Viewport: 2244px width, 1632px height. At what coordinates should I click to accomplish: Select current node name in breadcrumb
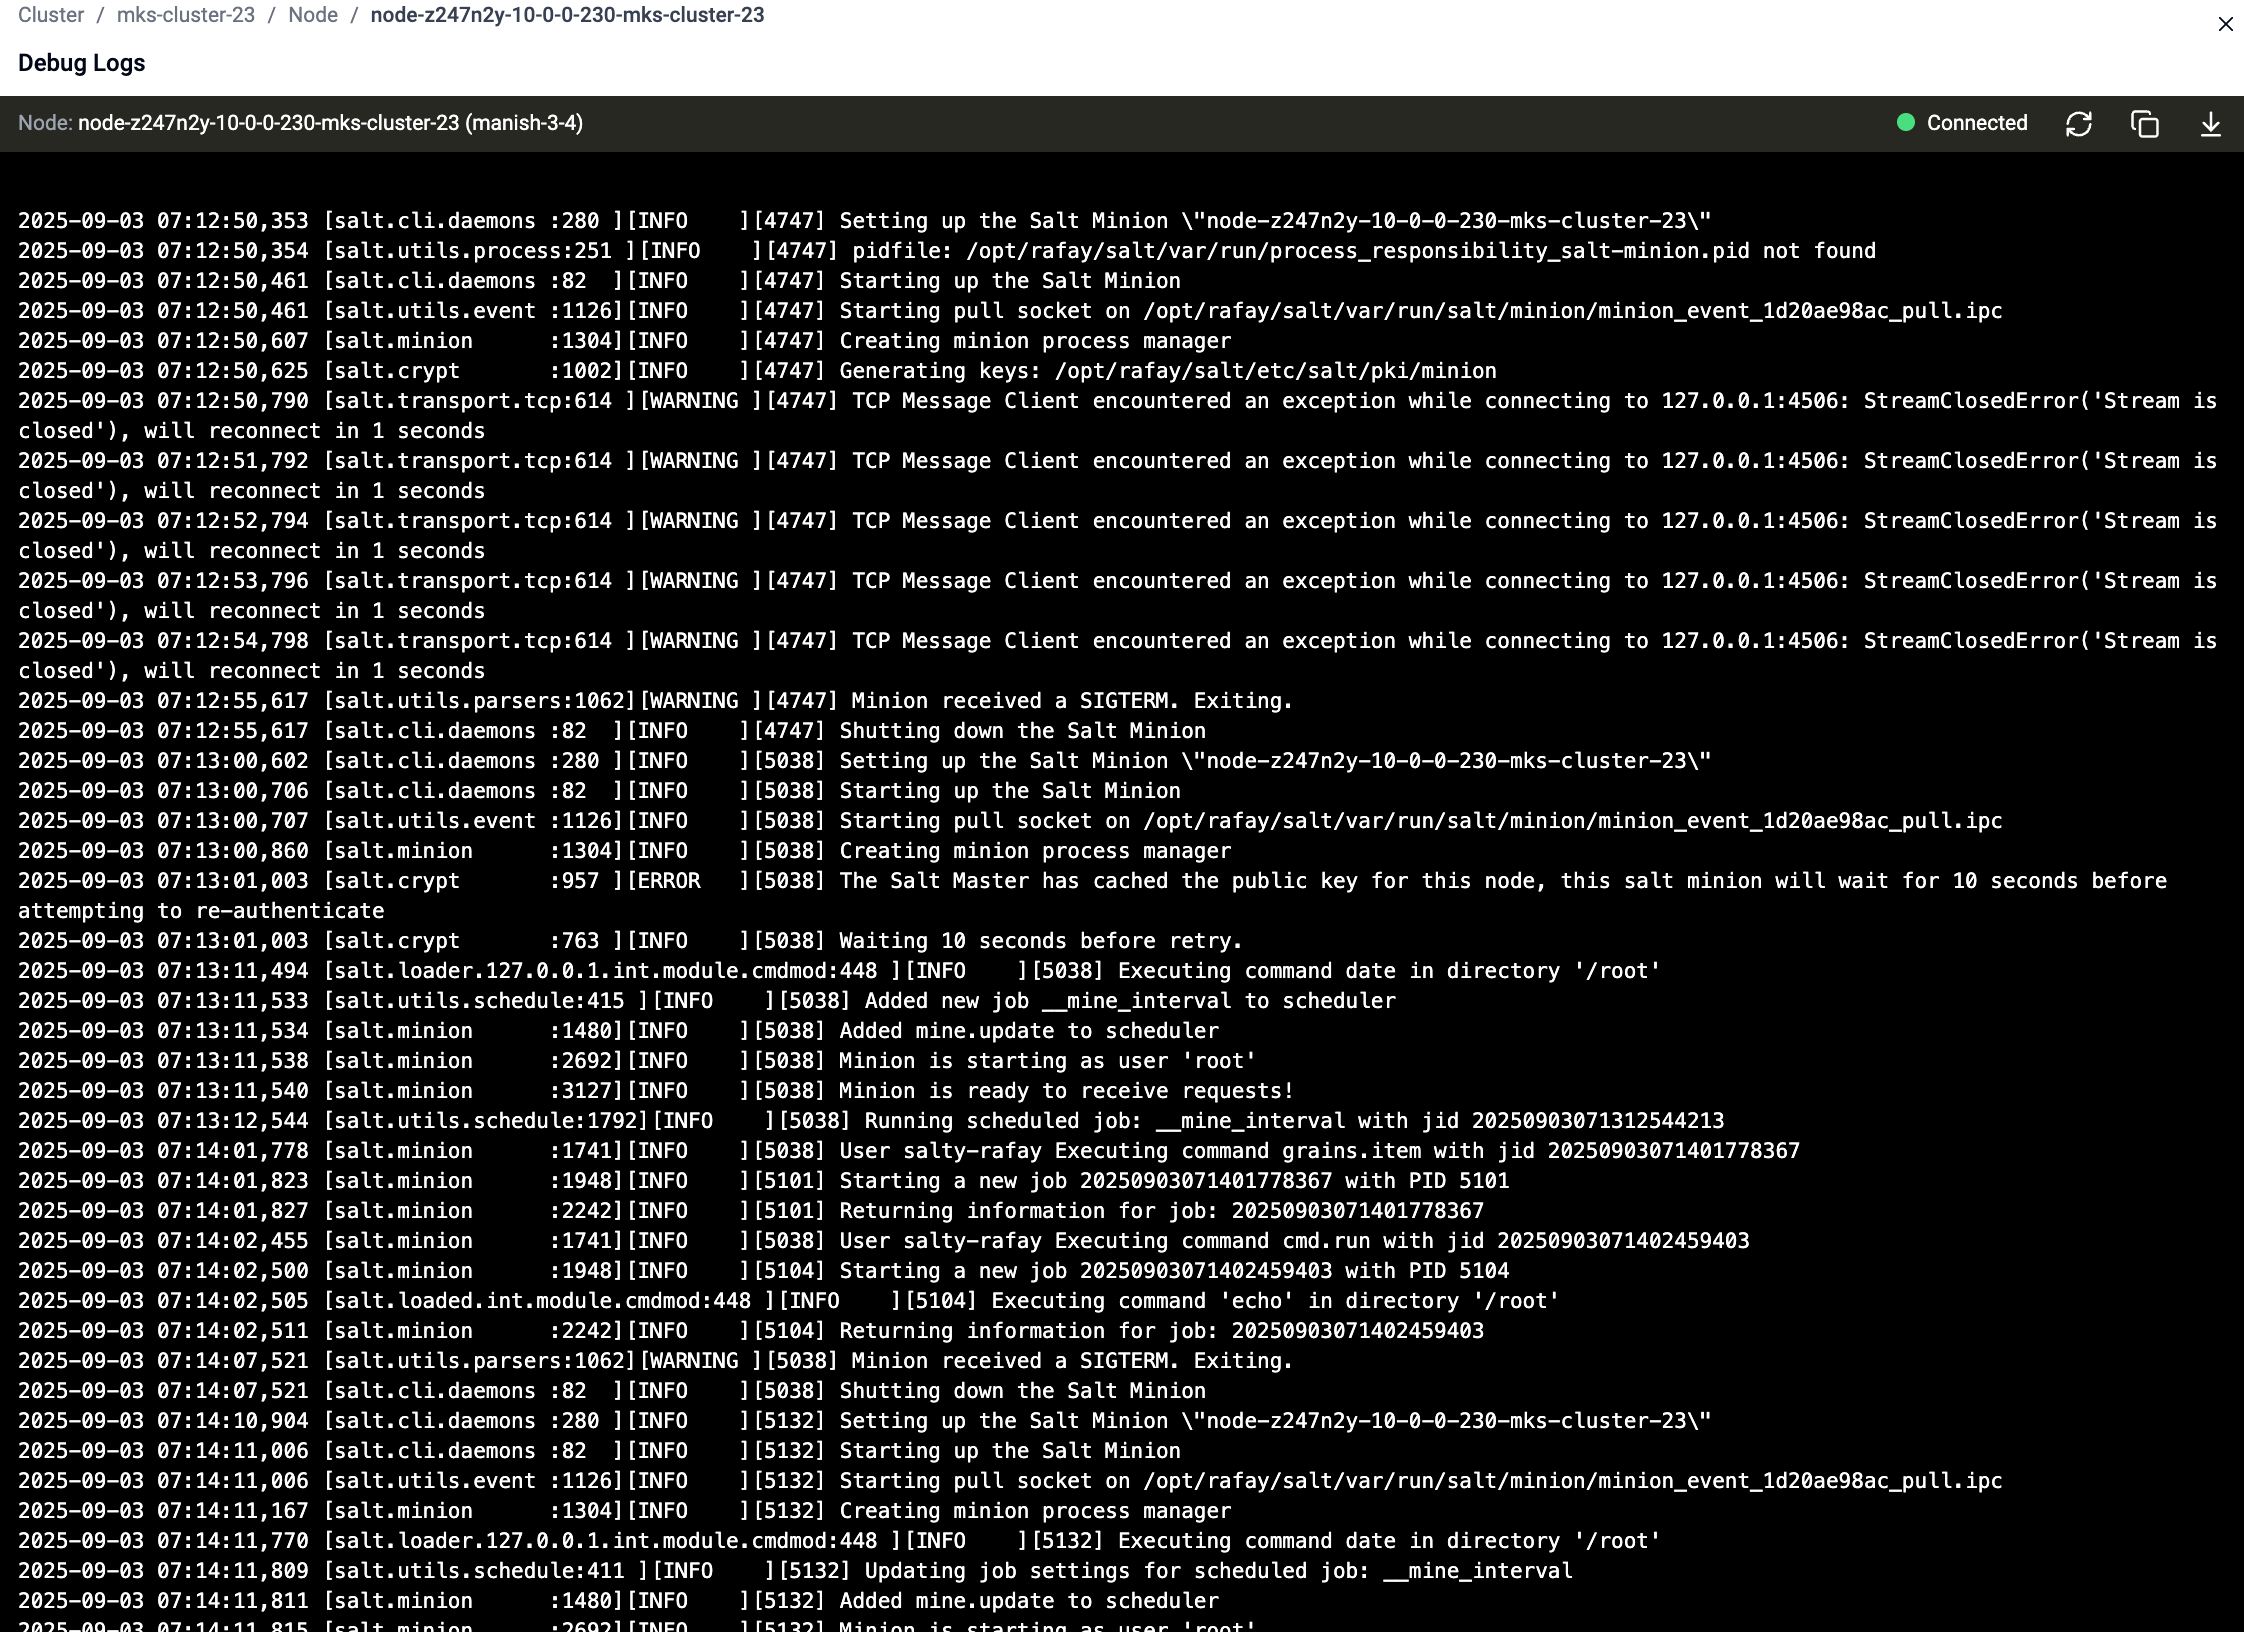[567, 15]
